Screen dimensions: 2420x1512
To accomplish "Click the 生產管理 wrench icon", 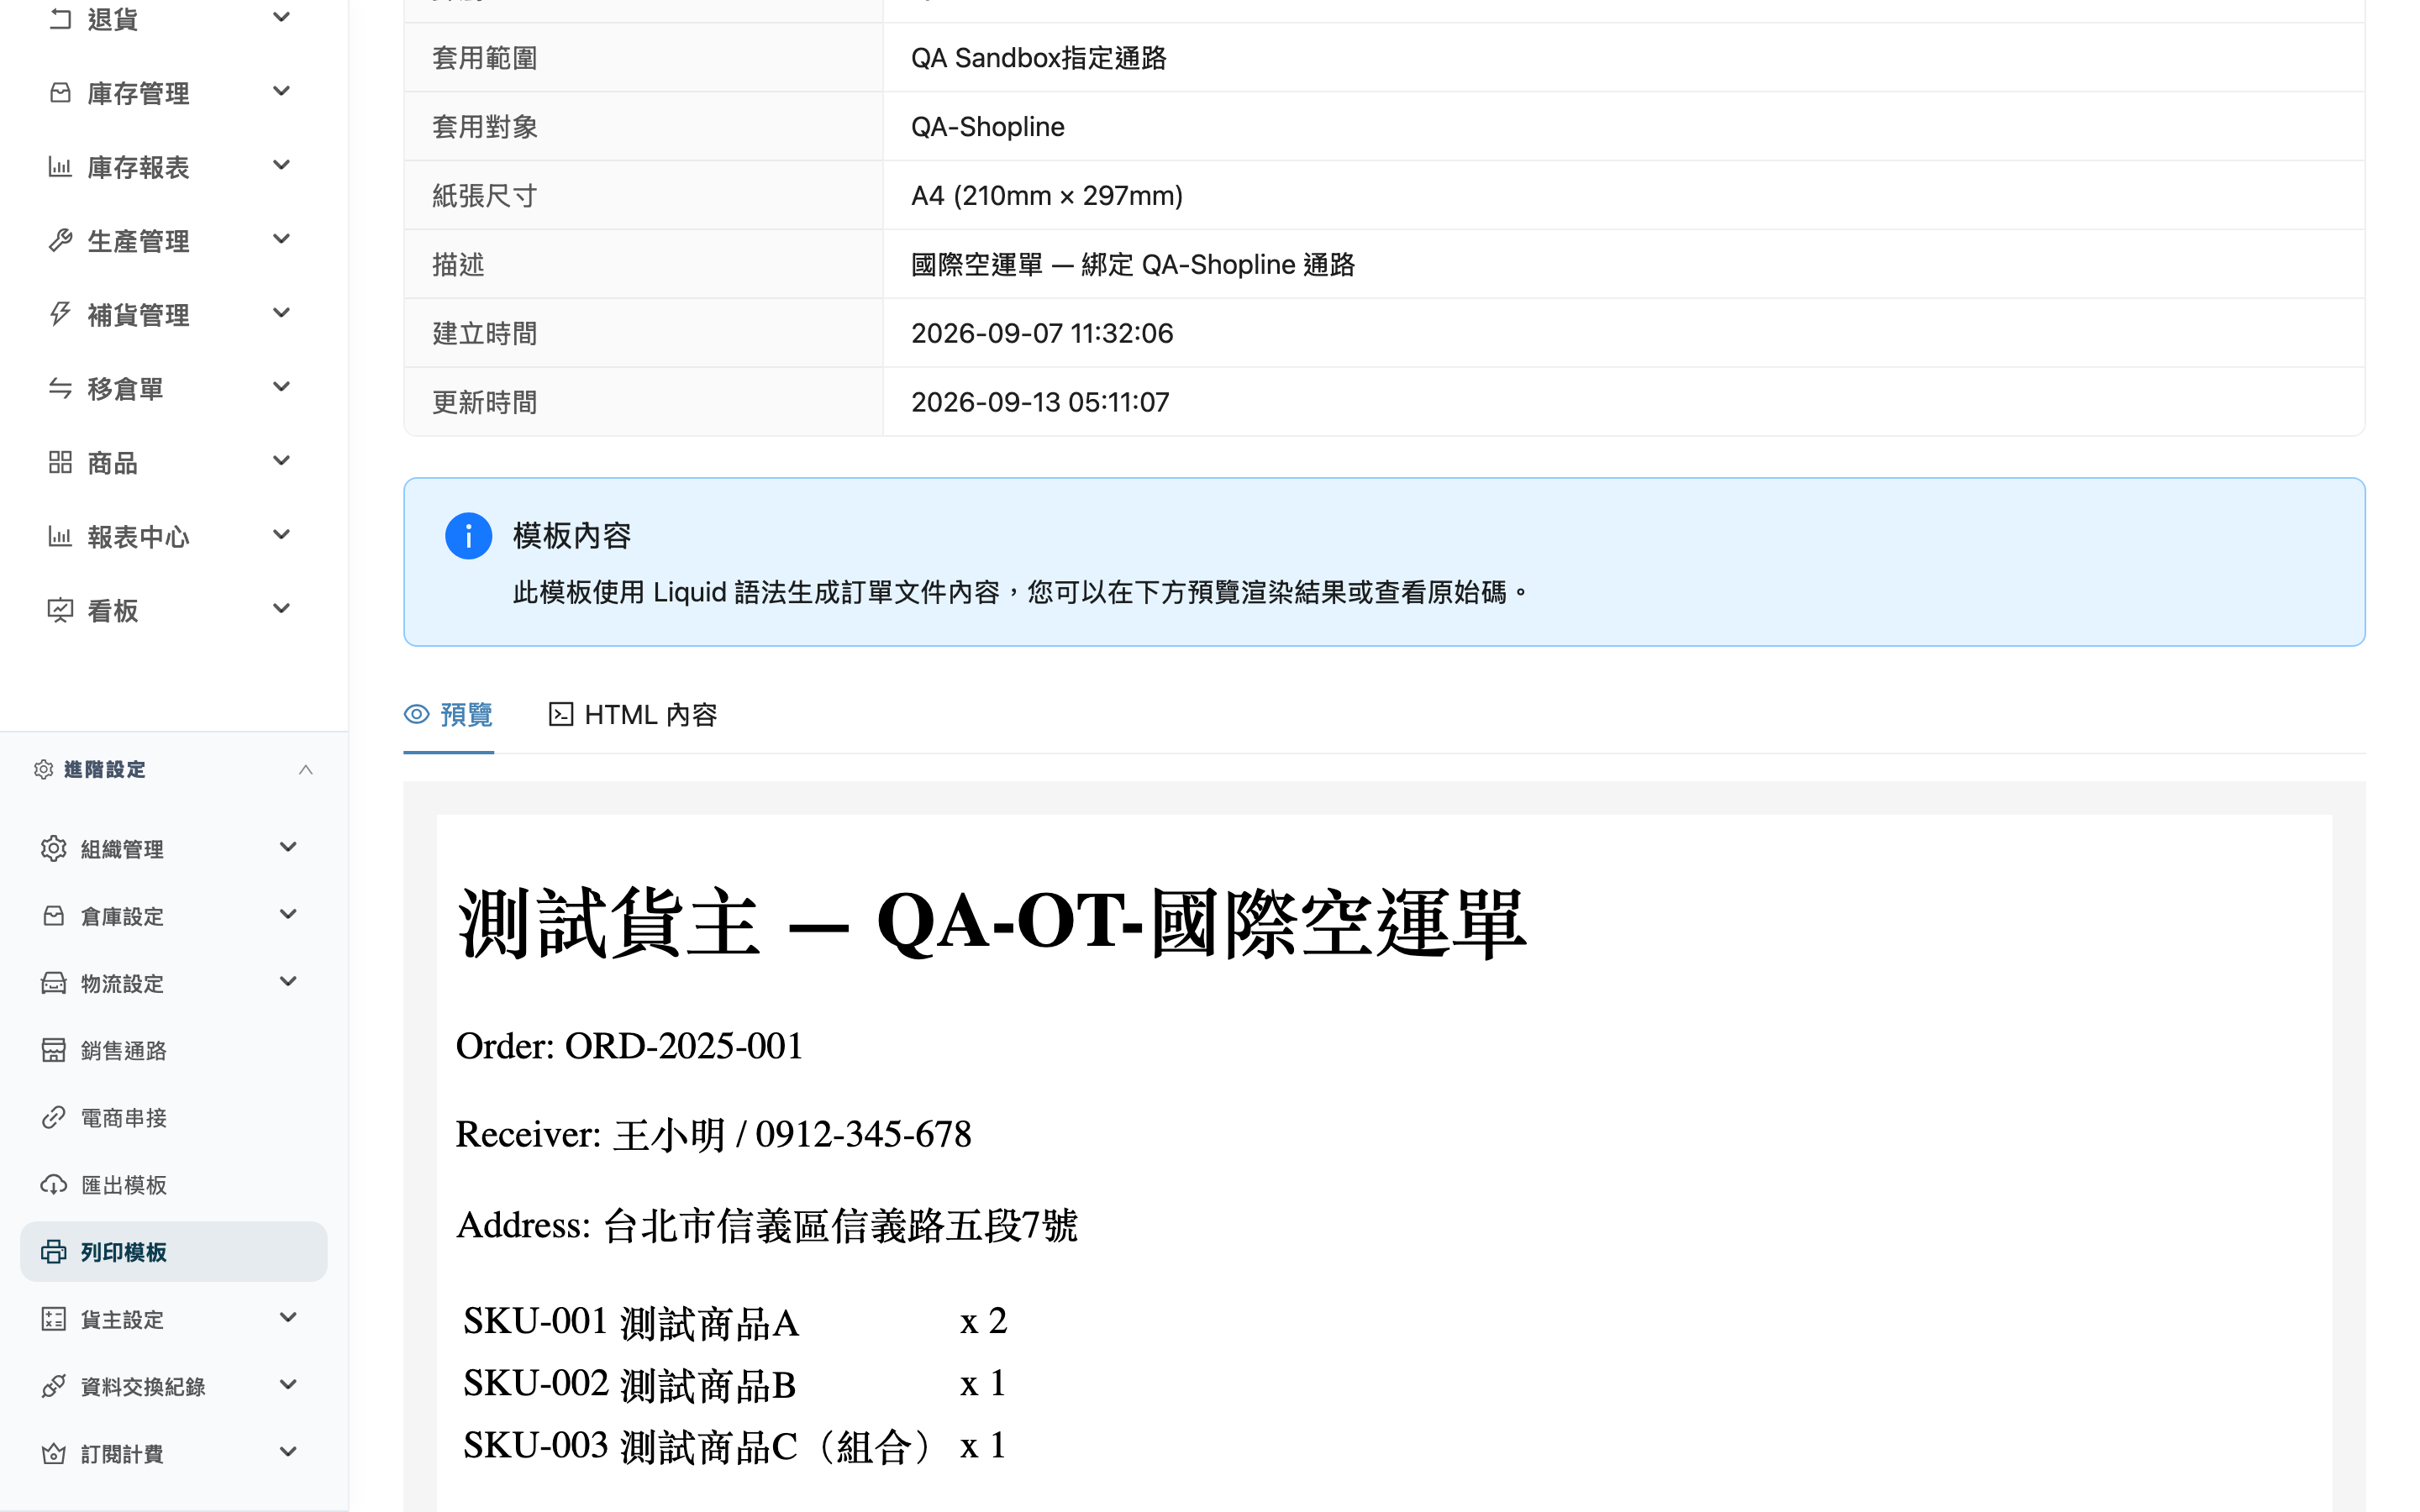I will 60,240.
